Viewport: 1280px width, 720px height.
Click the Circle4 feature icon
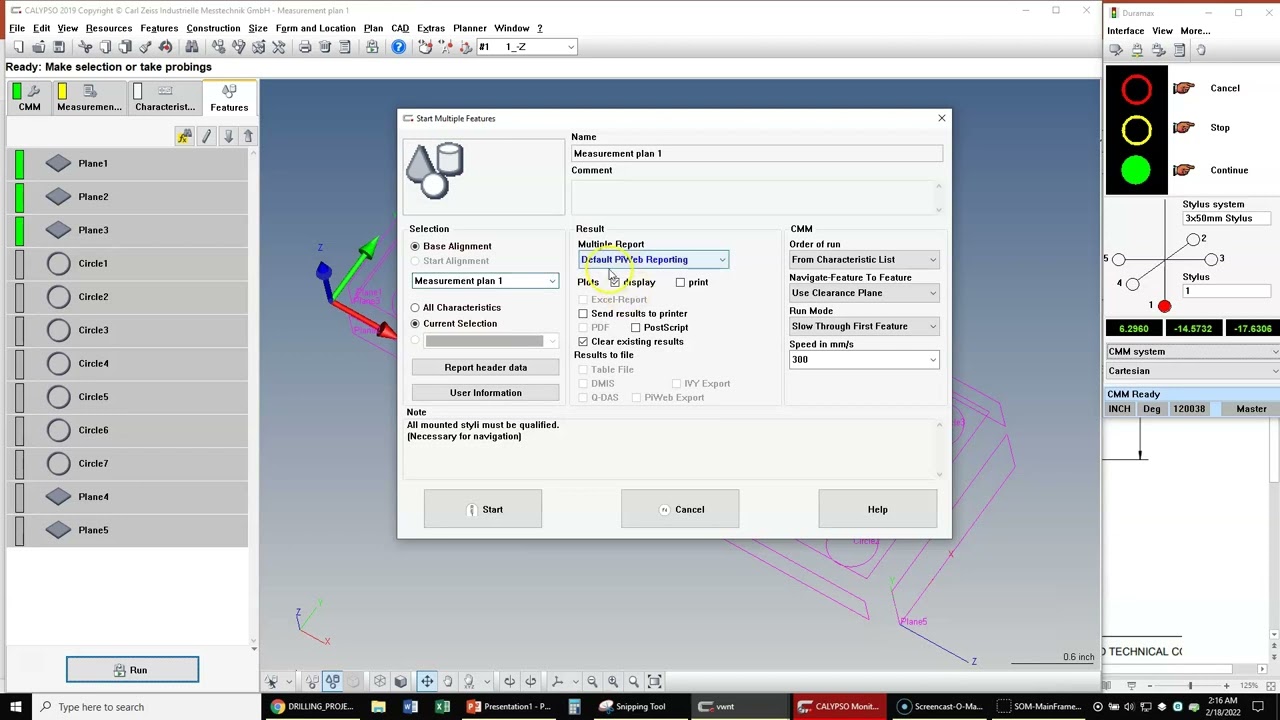coord(58,363)
